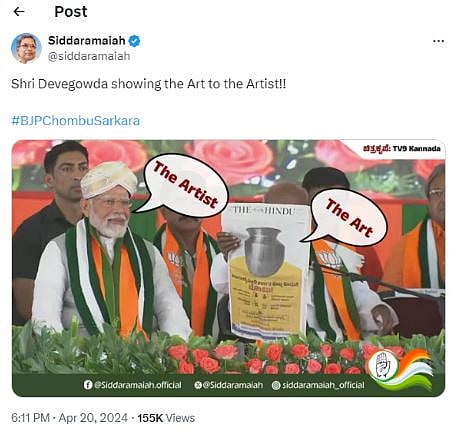Click the Facebook icon in image footer
The width and height of the screenshot is (465, 442).
88,385
